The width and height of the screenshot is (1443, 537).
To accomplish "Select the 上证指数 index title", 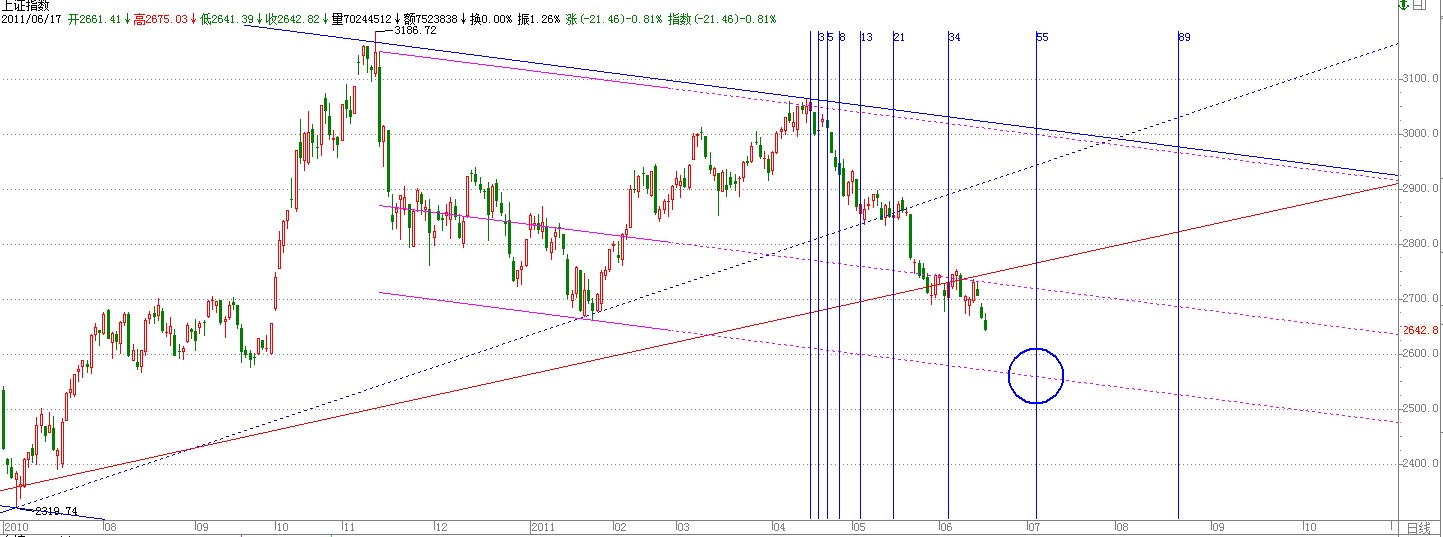I will pos(25,6).
